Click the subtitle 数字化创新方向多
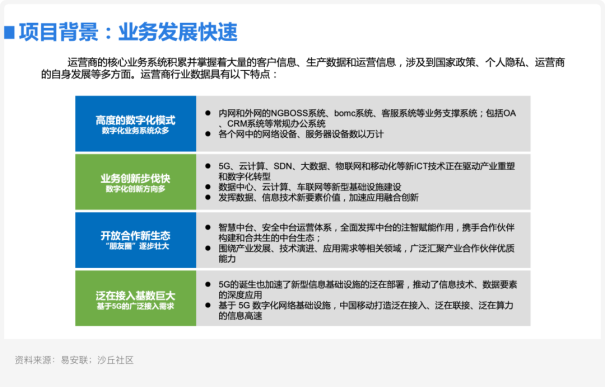This screenshot has height=387, width=605. [135, 189]
